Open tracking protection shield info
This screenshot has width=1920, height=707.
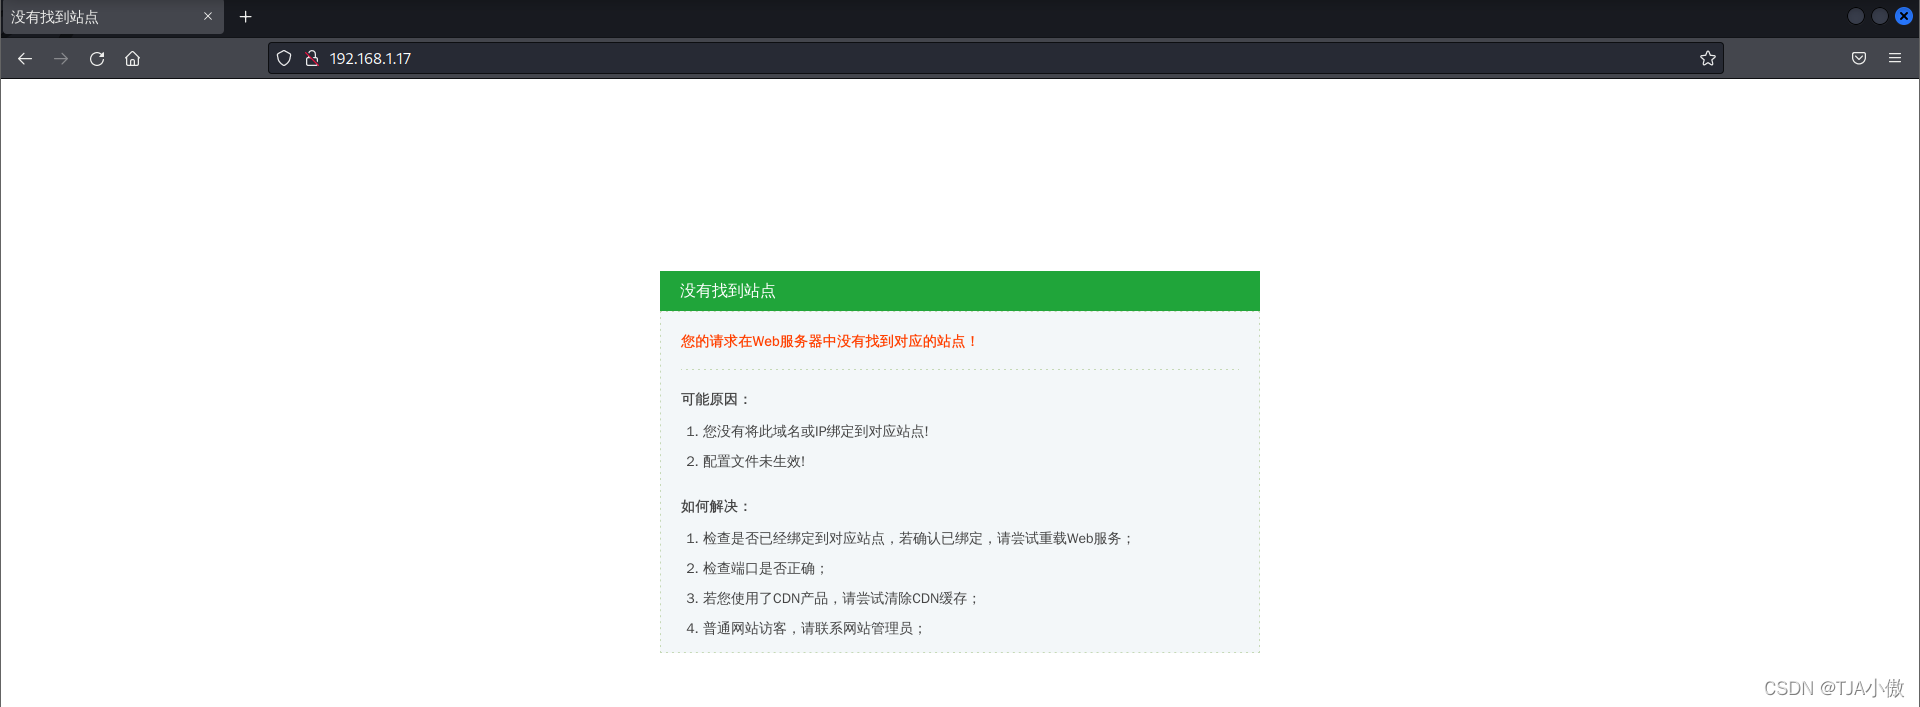pos(284,59)
